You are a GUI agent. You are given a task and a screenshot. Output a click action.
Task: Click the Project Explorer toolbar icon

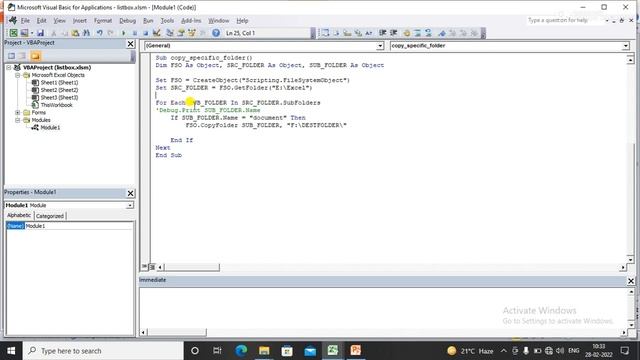pyautogui.click(x=170, y=33)
